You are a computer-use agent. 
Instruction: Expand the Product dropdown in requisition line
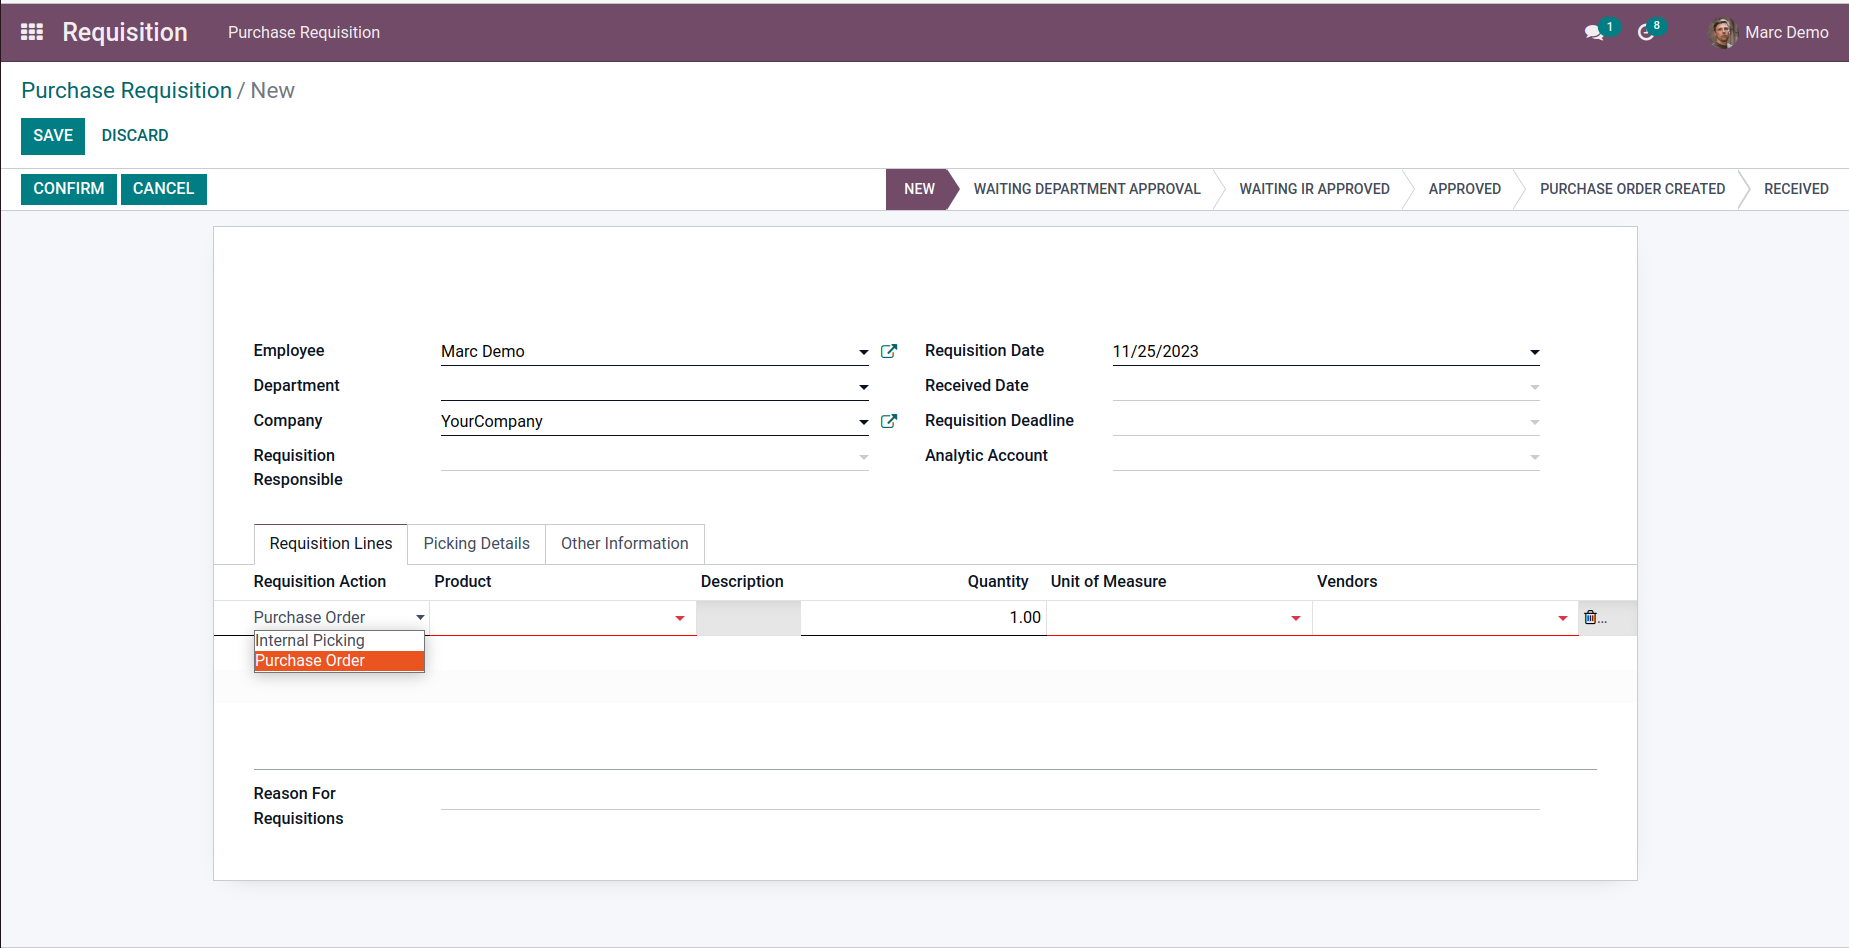(680, 618)
